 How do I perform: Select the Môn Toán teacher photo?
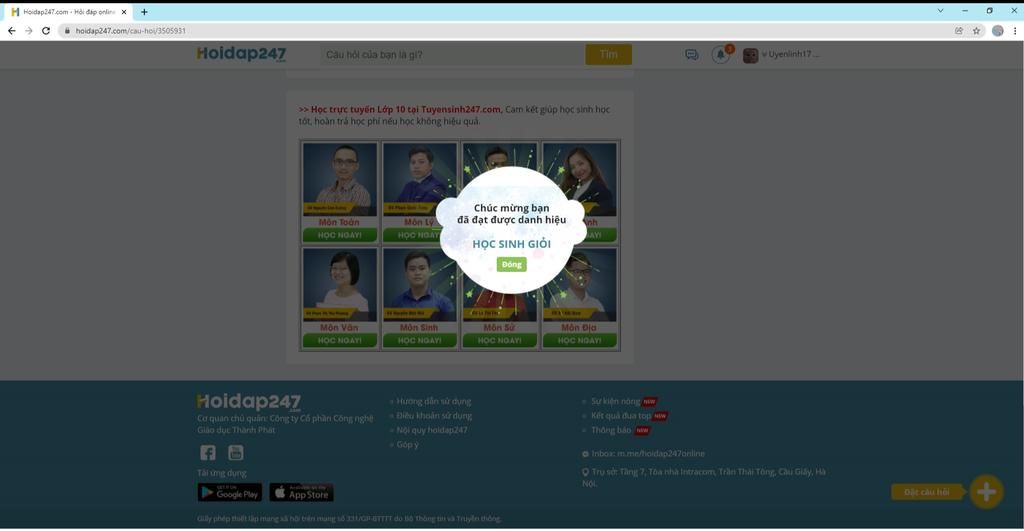tap(340, 179)
